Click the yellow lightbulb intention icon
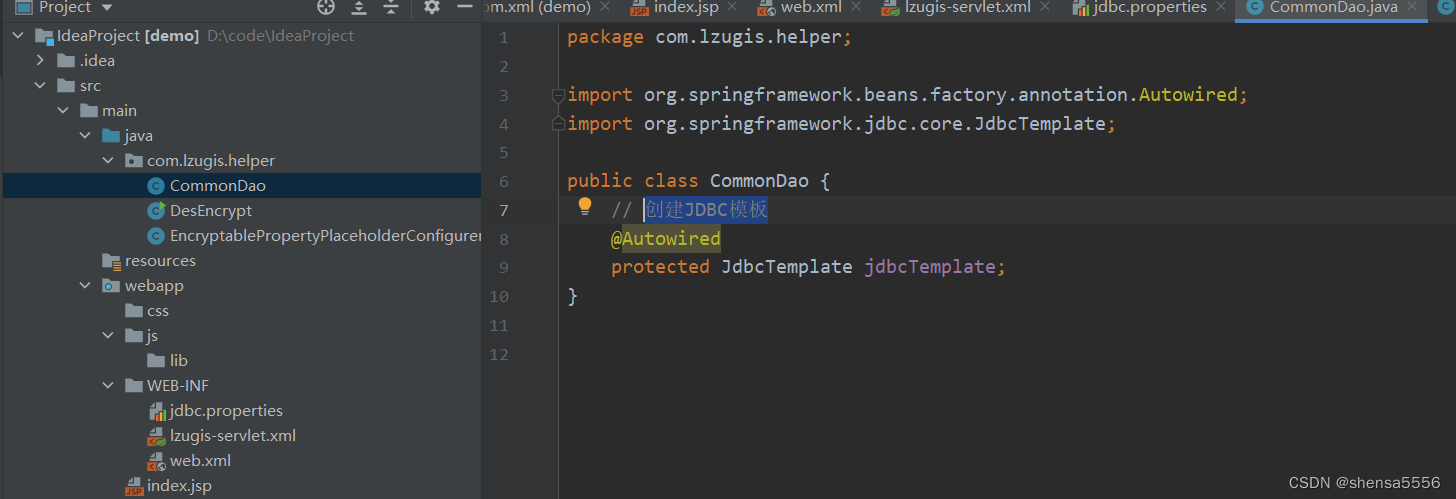This screenshot has height=499, width=1456. pos(585,207)
